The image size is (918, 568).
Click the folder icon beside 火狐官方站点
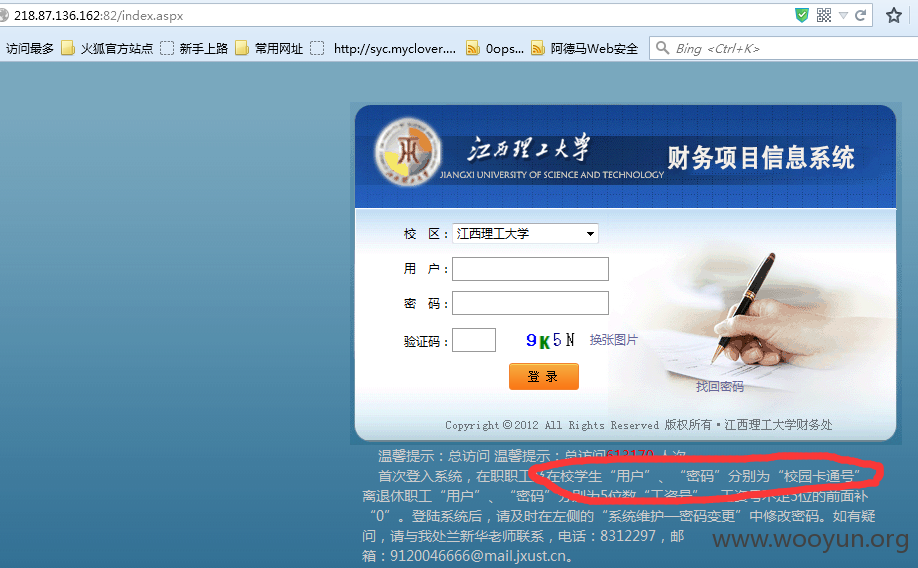point(68,48)
